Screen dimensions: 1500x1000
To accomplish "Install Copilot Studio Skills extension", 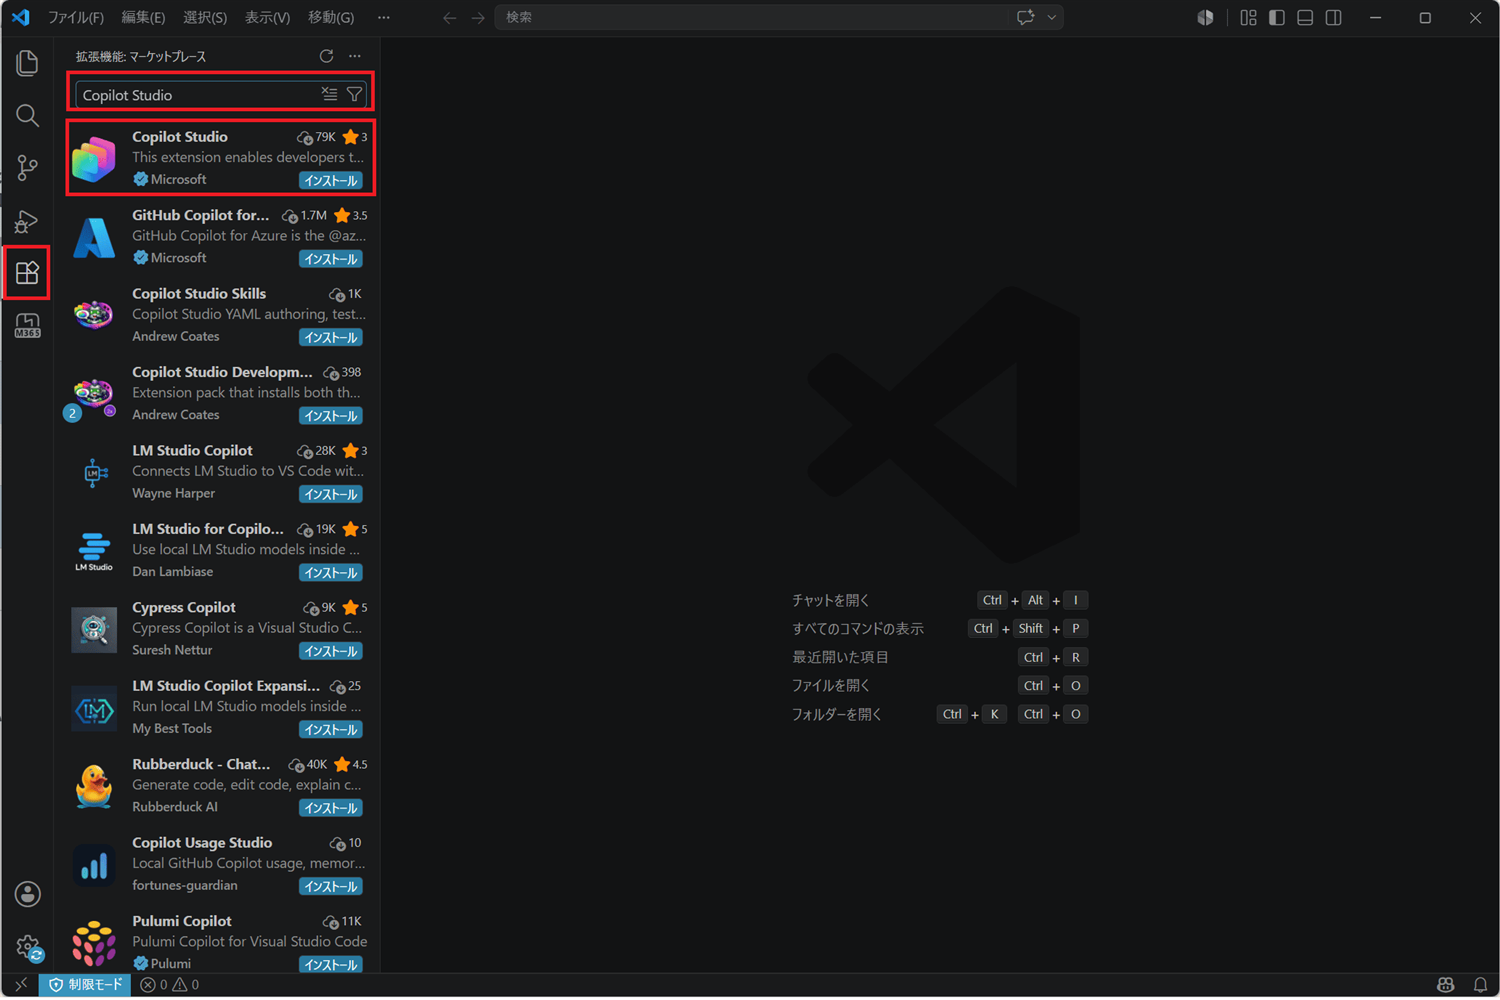I will coord(331,338).
